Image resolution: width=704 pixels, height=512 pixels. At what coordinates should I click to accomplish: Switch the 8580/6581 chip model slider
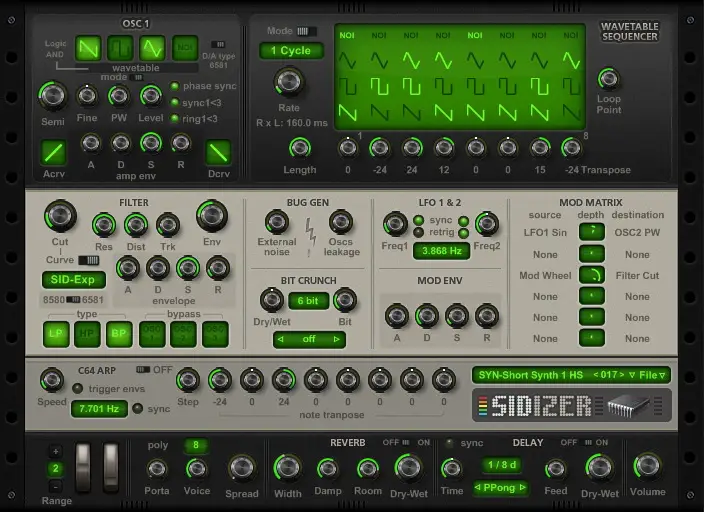pyautogui.click(x=74, y=300)
